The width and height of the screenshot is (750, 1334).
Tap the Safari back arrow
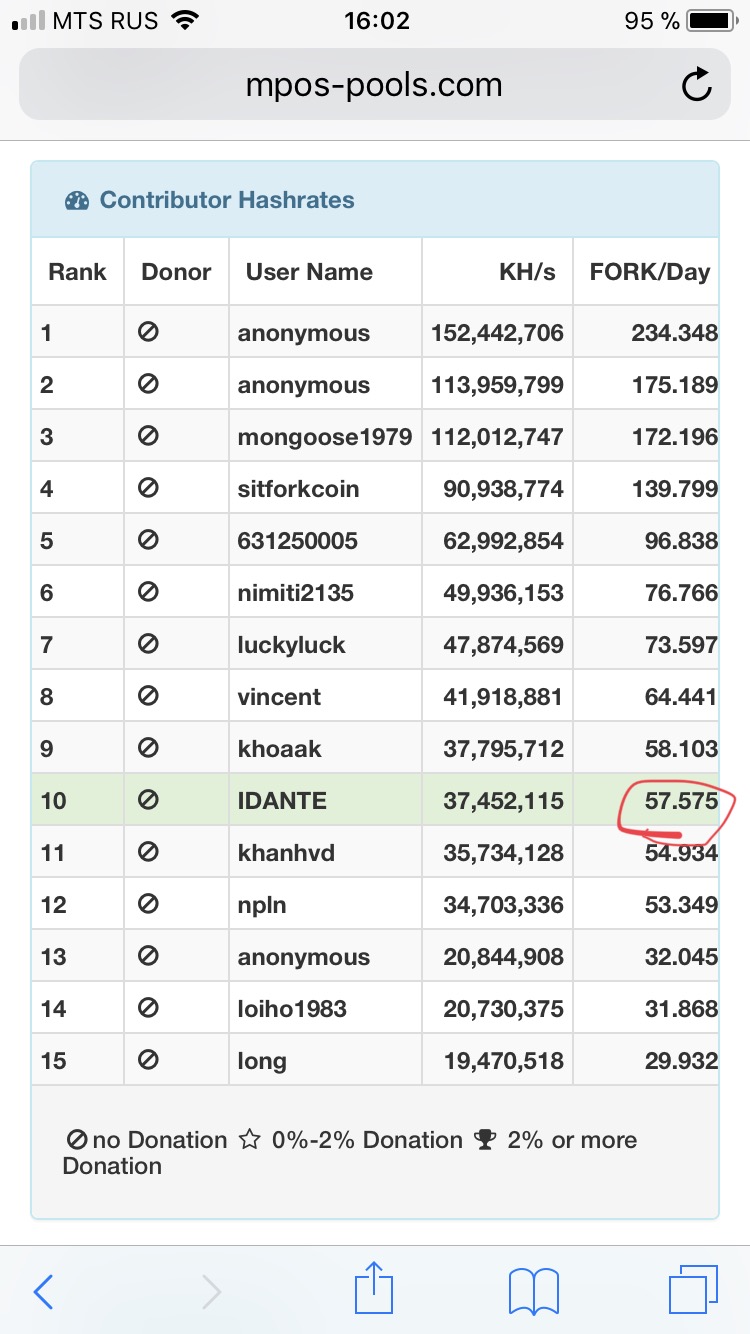43,1292
